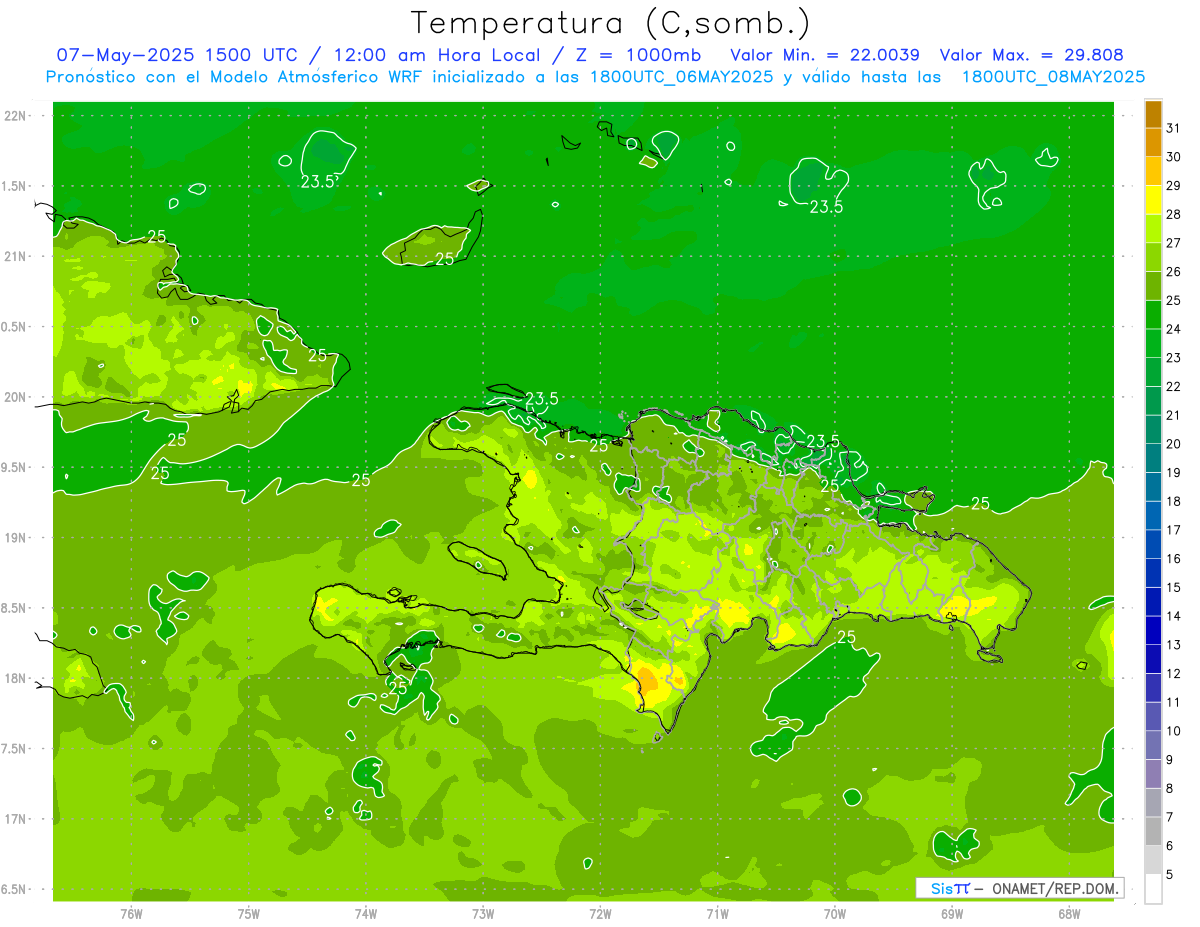Click the 21N latitude axis label

point(16,257)
